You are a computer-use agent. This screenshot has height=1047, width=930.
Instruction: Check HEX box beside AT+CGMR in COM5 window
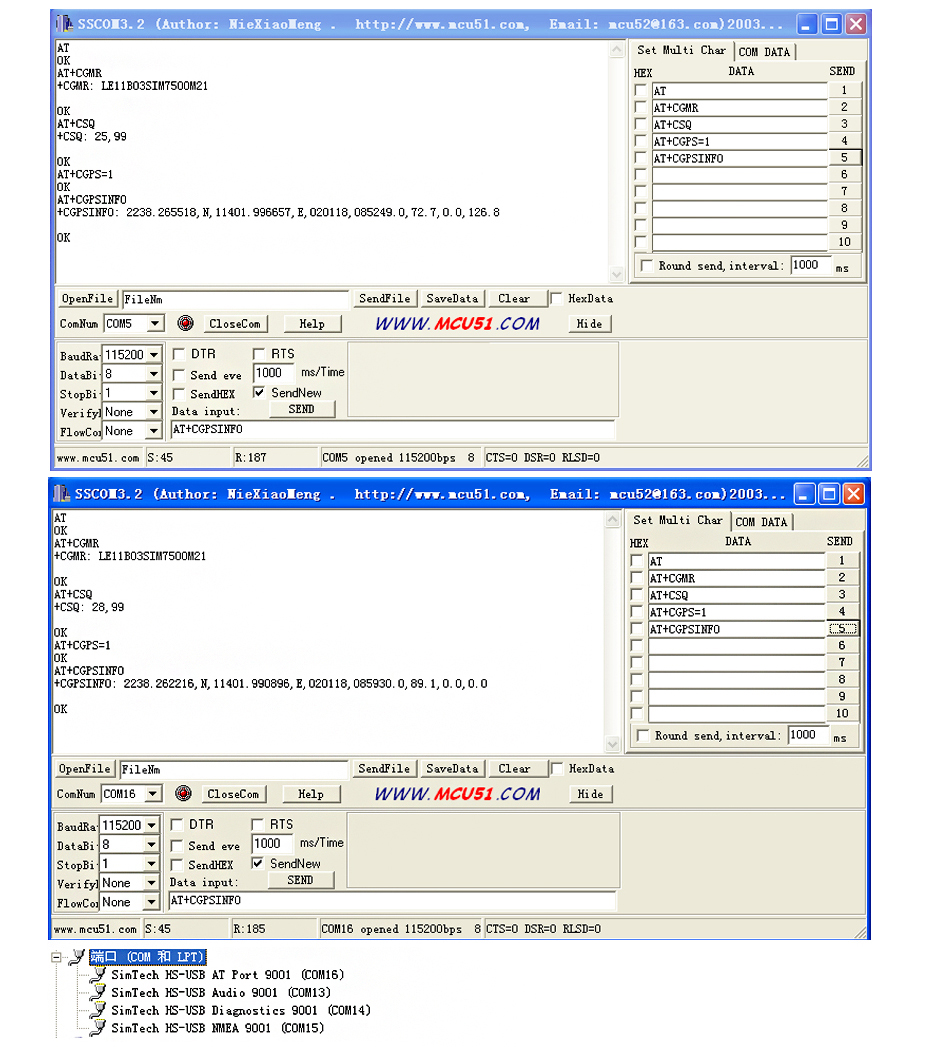tap(640, 108)
